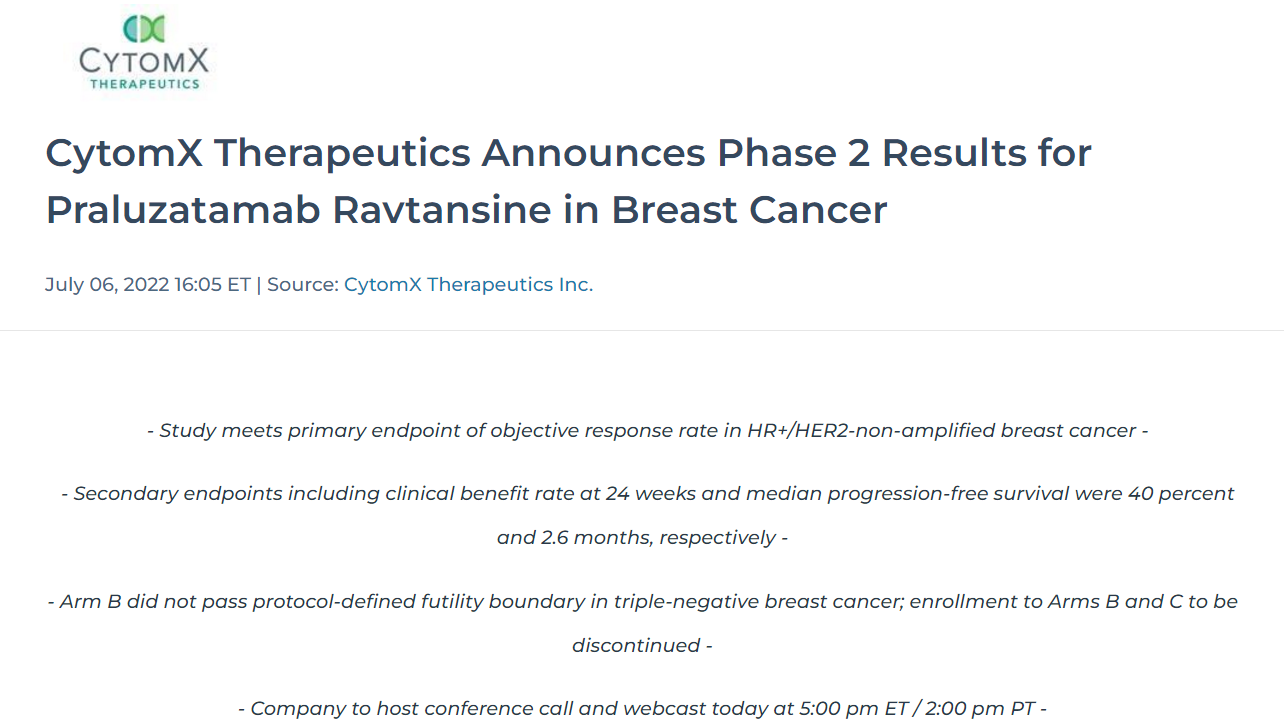Click the press release headline
This screenshot has width=1284, height=727.
coord(568,181)
